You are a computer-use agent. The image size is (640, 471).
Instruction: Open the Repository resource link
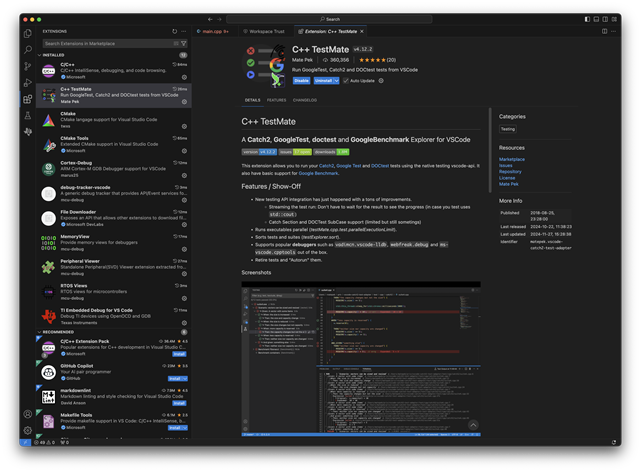(x=510, y=172)
